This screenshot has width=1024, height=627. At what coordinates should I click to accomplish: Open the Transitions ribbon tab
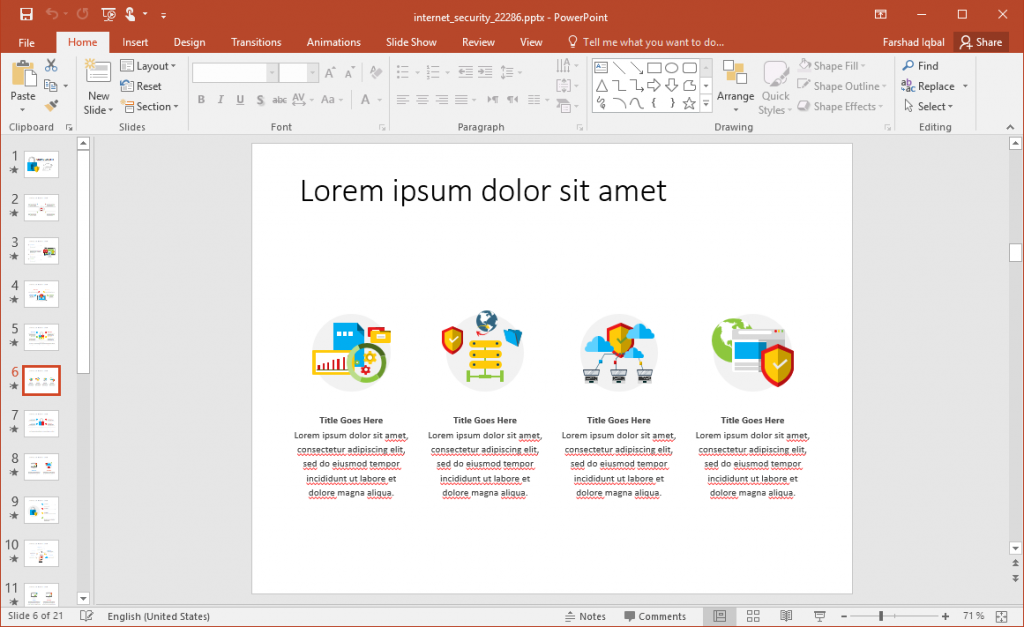coord(256,42)
